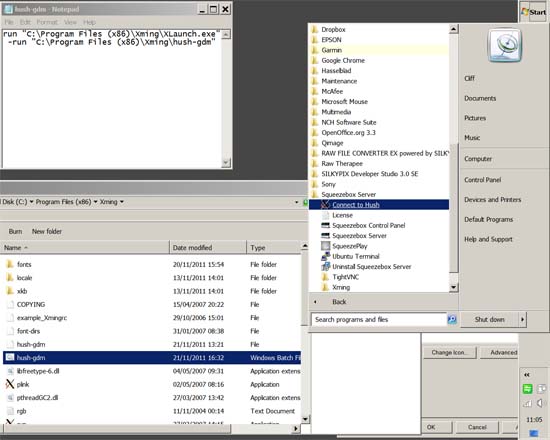Open the Hasselblad program folder
The height and width of the screenshot is (440, 550).
coord(336,71)
